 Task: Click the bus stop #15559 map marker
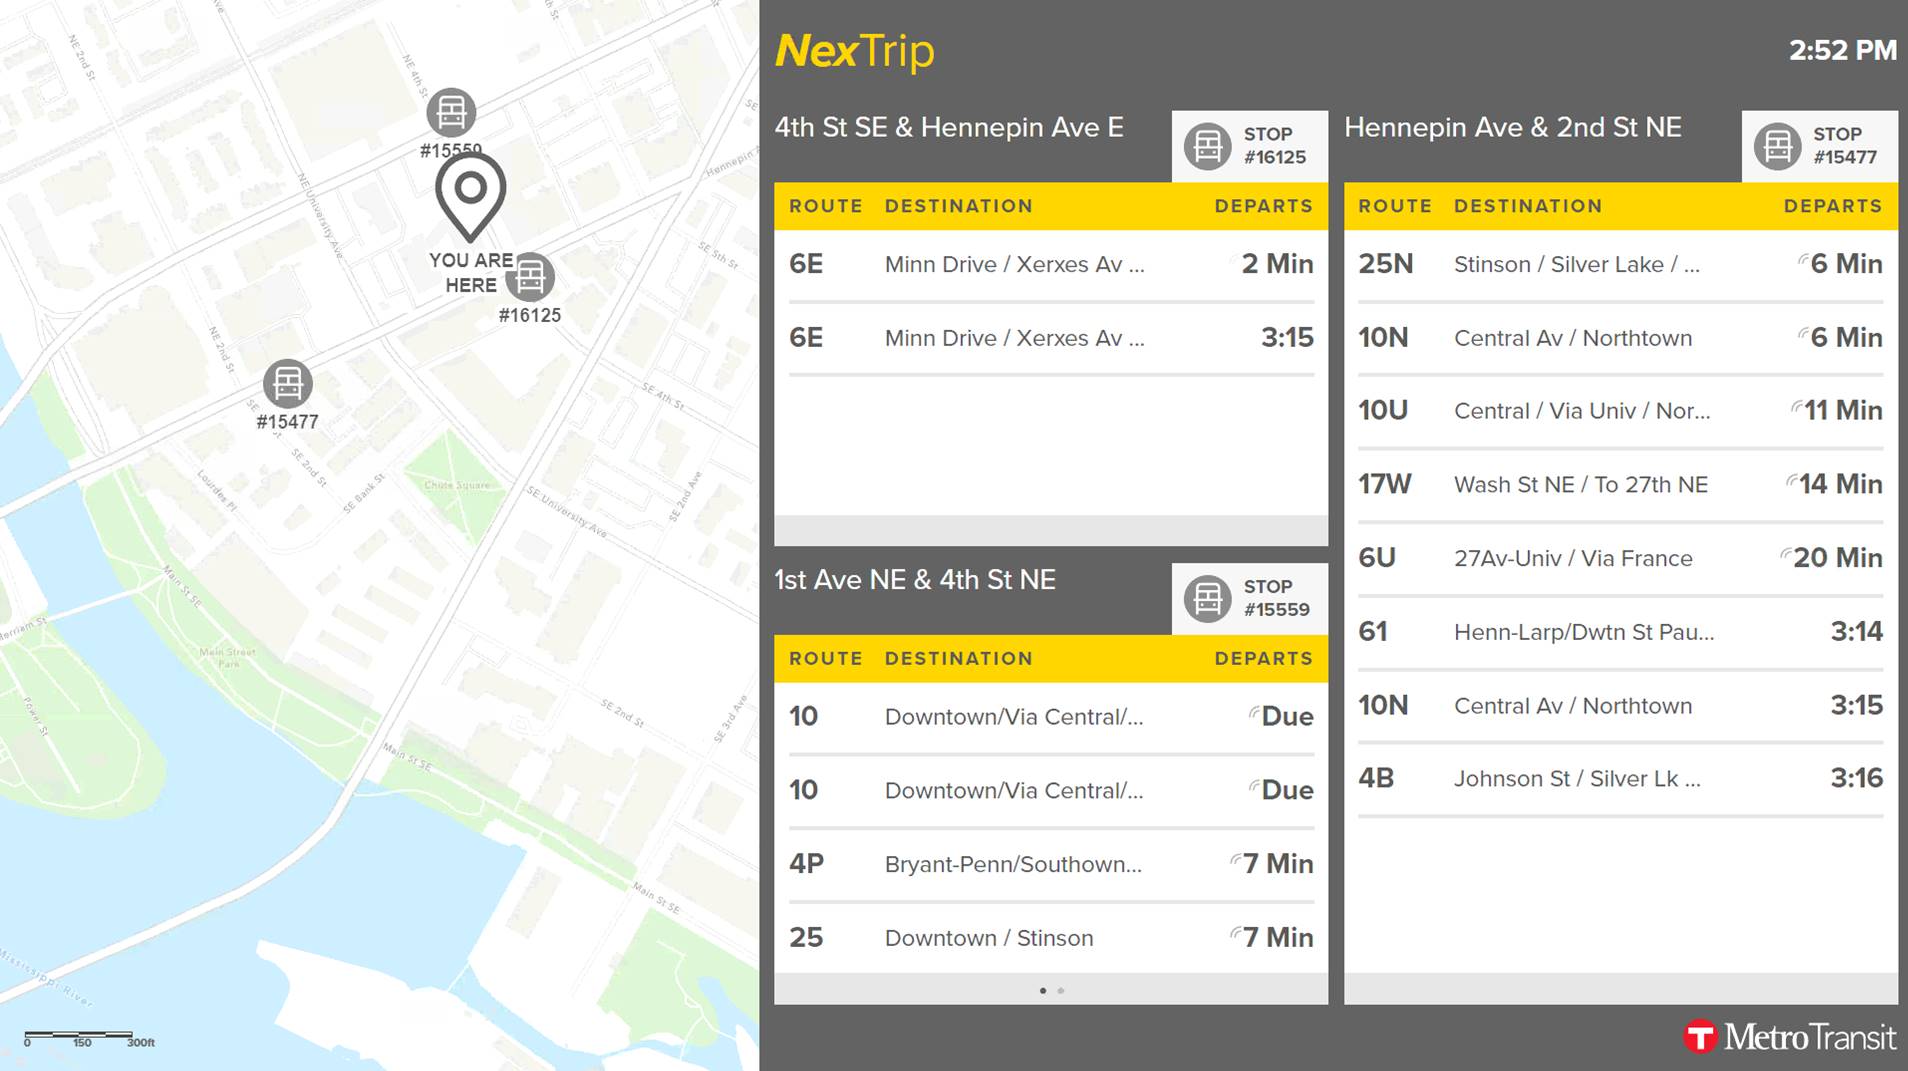451,113
